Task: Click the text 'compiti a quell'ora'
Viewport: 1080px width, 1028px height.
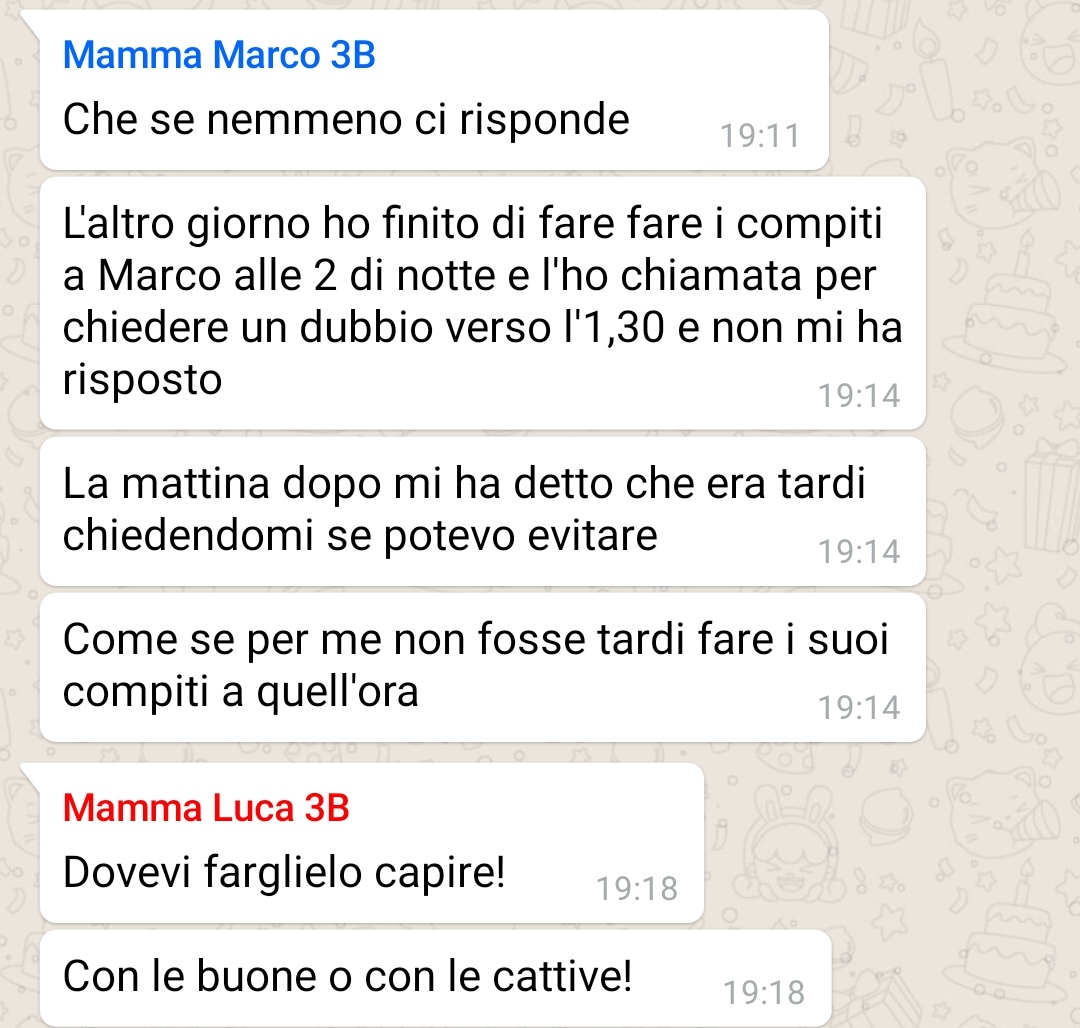Action: coord(240,693)
